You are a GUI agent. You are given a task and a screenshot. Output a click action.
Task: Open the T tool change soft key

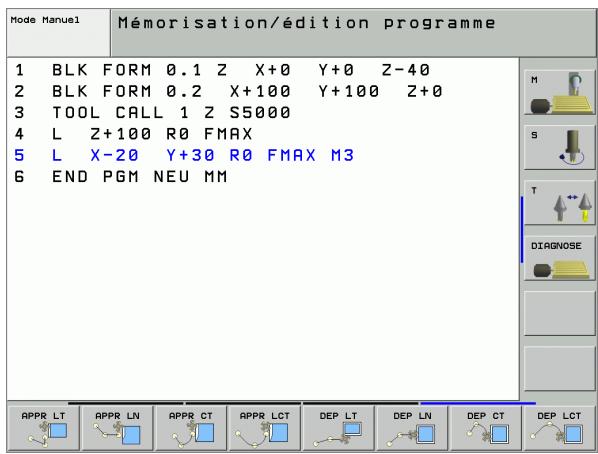click(559, 203)
